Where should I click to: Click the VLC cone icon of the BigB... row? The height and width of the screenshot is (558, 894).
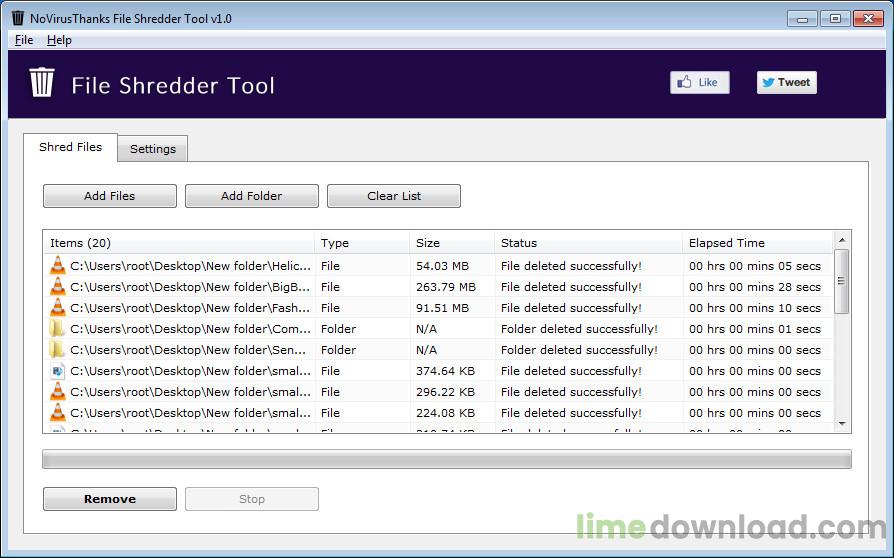58,287
